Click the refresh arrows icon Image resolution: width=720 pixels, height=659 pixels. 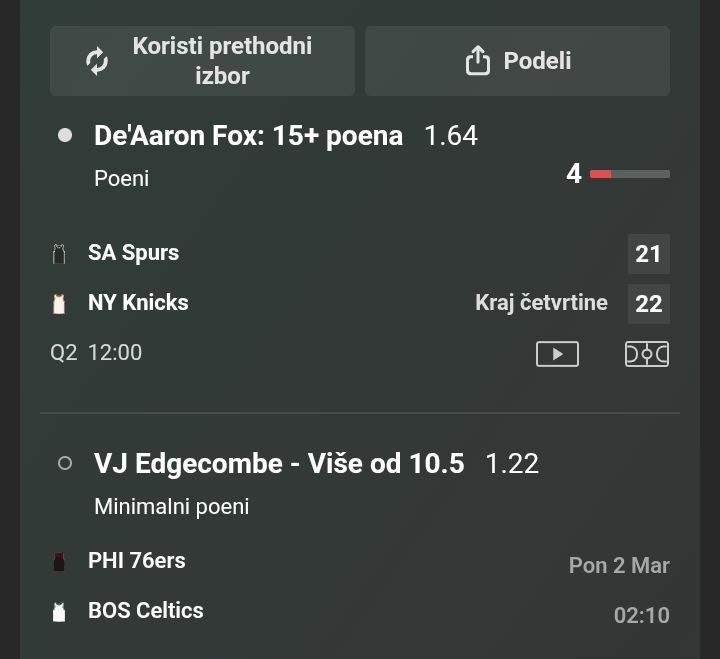[x=97, y=61]
